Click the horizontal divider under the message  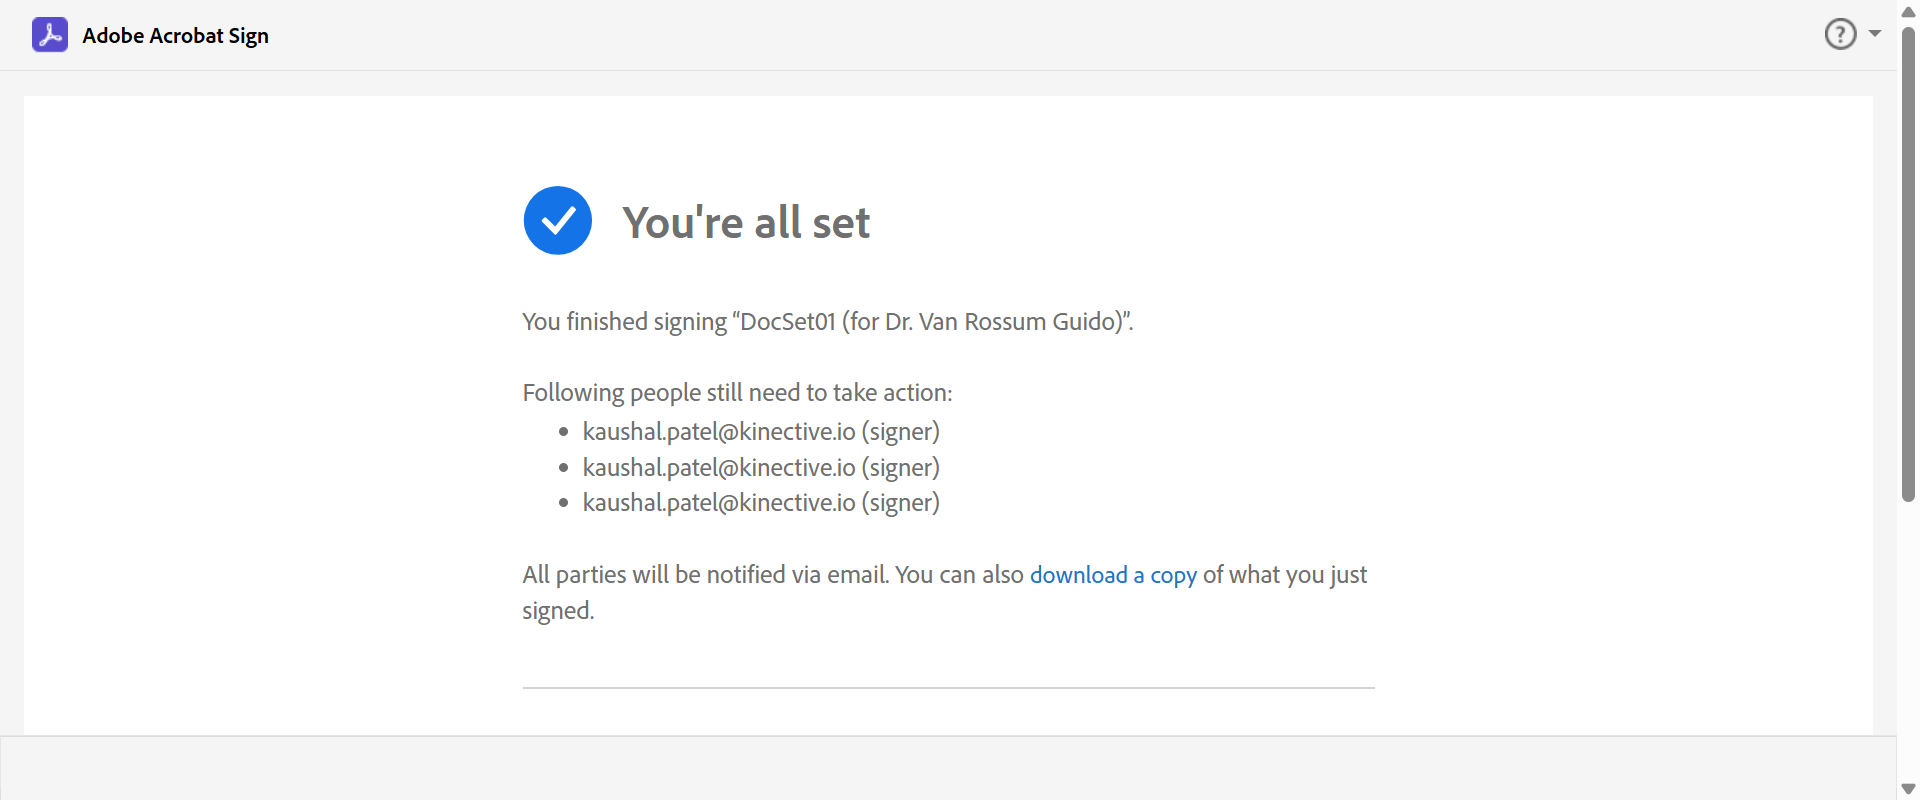948,688
